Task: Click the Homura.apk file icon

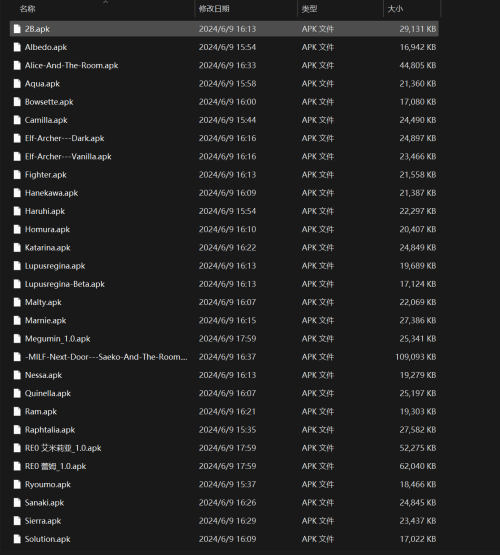Action: [17, 229]
